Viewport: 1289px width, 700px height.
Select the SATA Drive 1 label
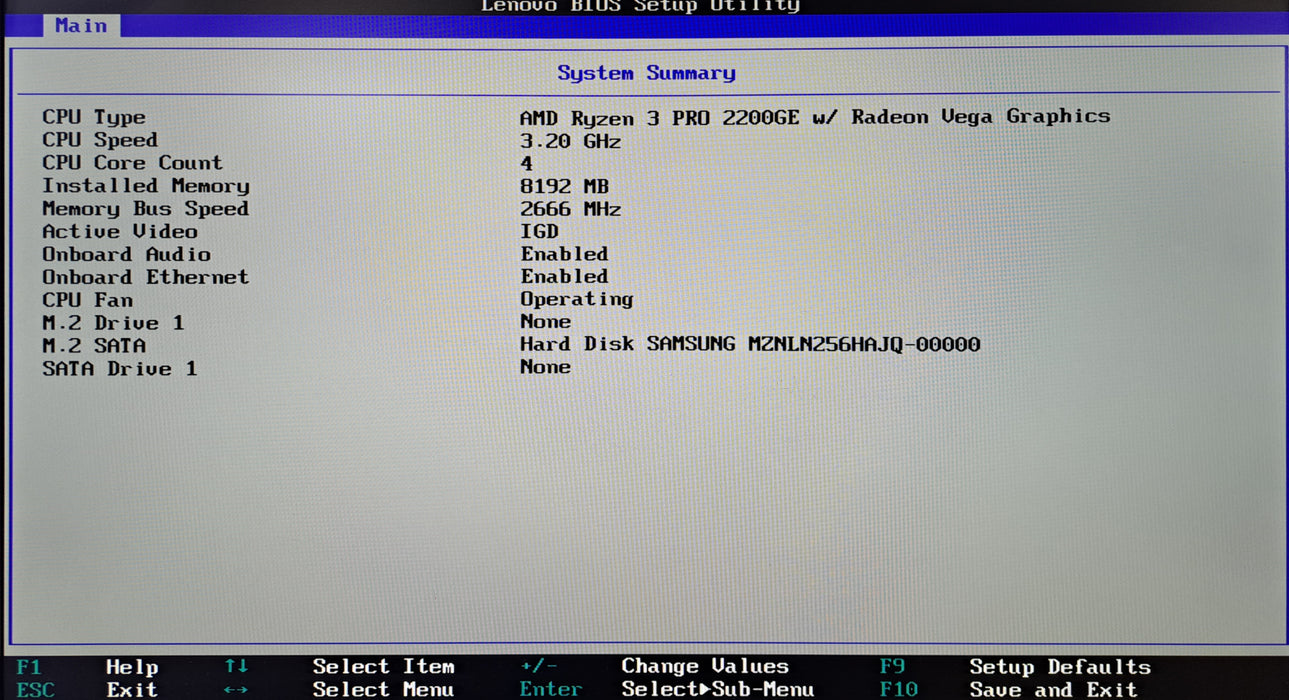pyautogui.click(x=119, y=369)
